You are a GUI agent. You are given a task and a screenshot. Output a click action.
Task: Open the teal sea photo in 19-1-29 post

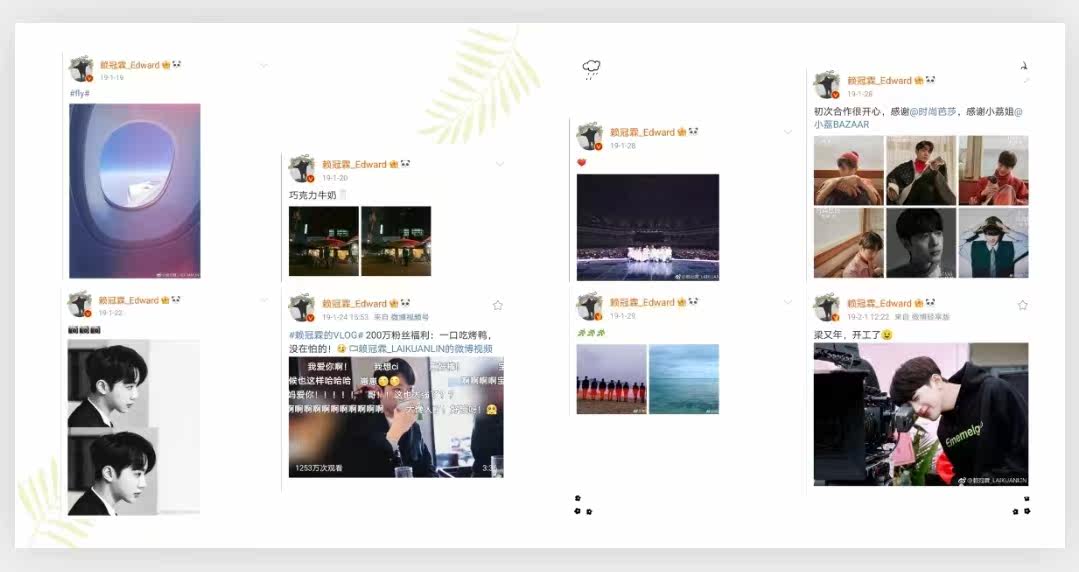point(684,379)
